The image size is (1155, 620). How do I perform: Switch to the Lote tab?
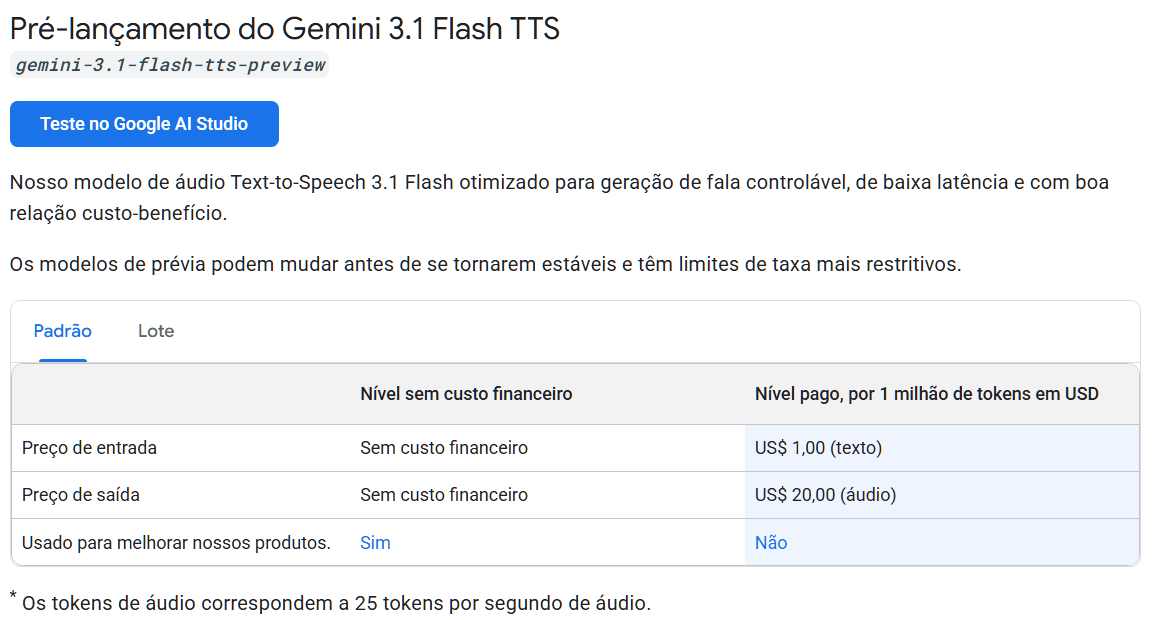point(156,330)
